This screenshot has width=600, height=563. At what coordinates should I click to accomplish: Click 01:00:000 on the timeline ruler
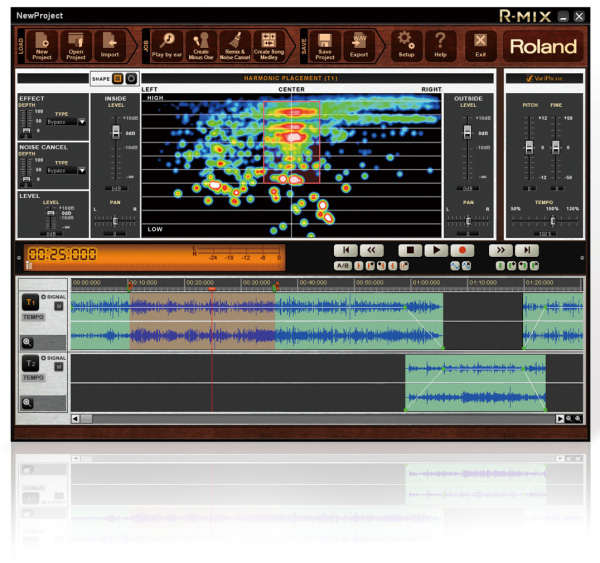[x=426, y=282]
